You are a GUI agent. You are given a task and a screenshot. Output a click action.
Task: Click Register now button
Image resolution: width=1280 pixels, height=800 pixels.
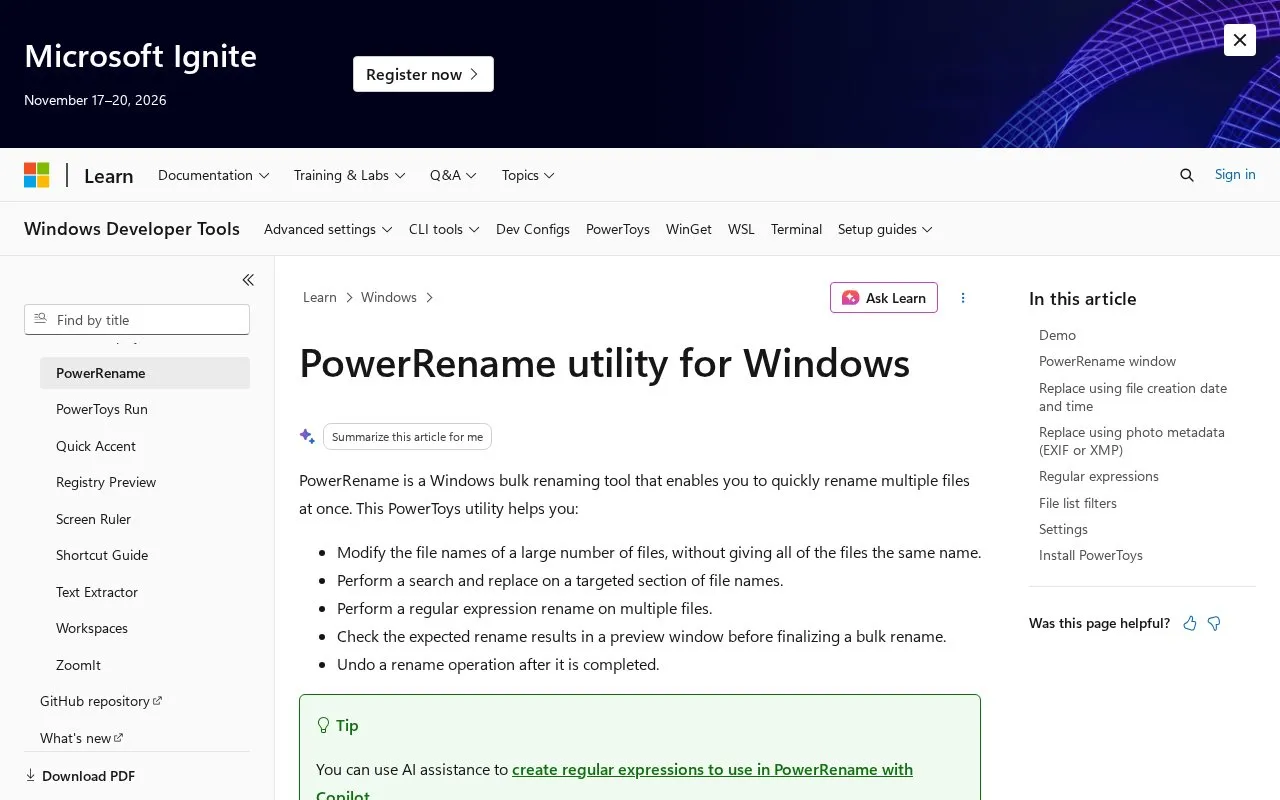click(423, 74)
